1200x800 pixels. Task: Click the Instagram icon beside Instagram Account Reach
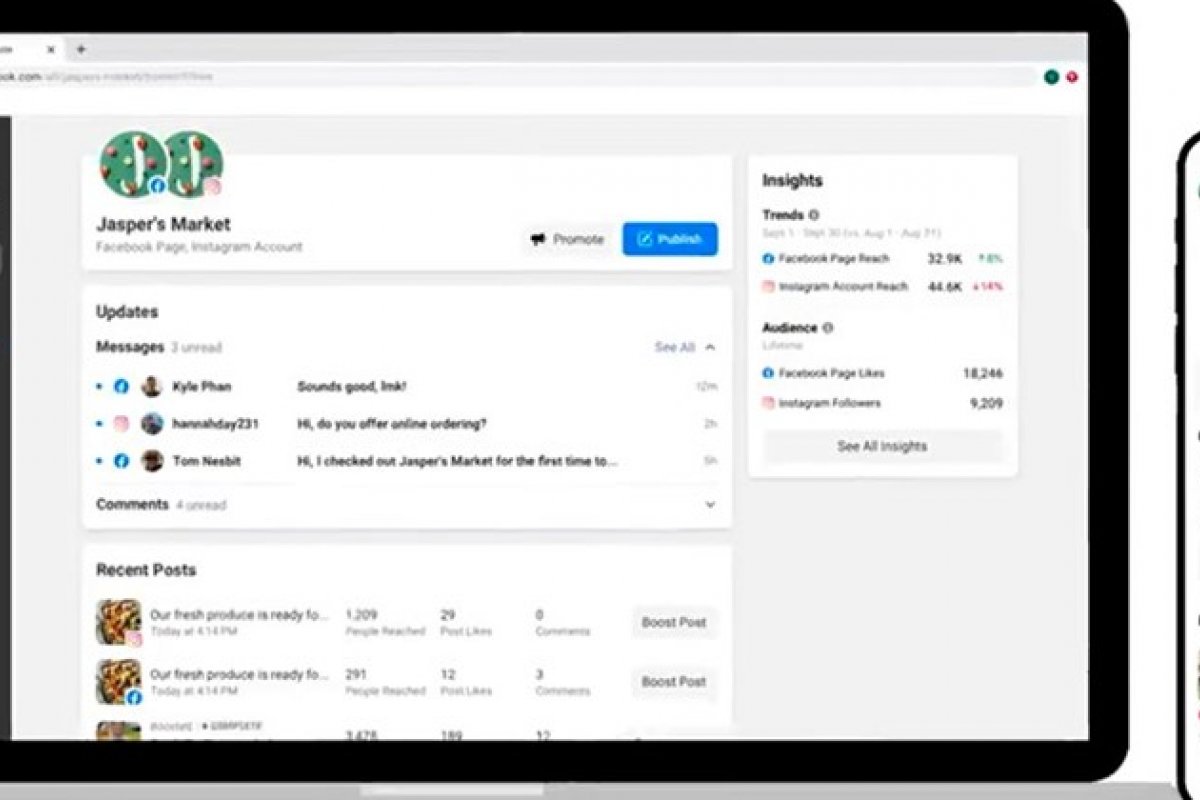tap(765, 286)
